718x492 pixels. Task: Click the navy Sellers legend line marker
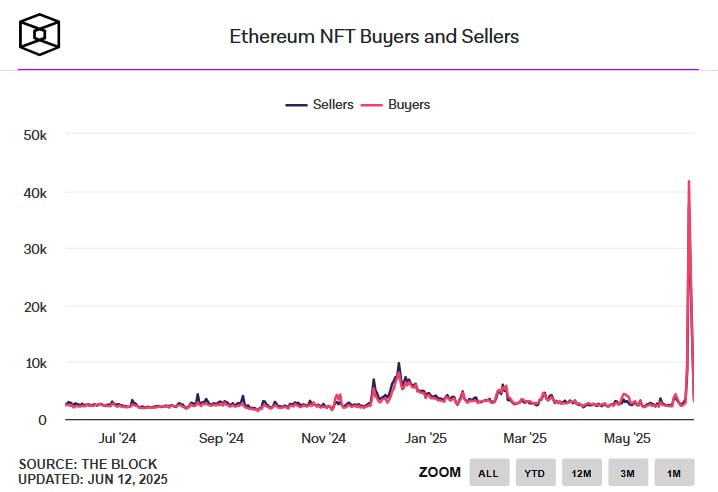[296, 104]
